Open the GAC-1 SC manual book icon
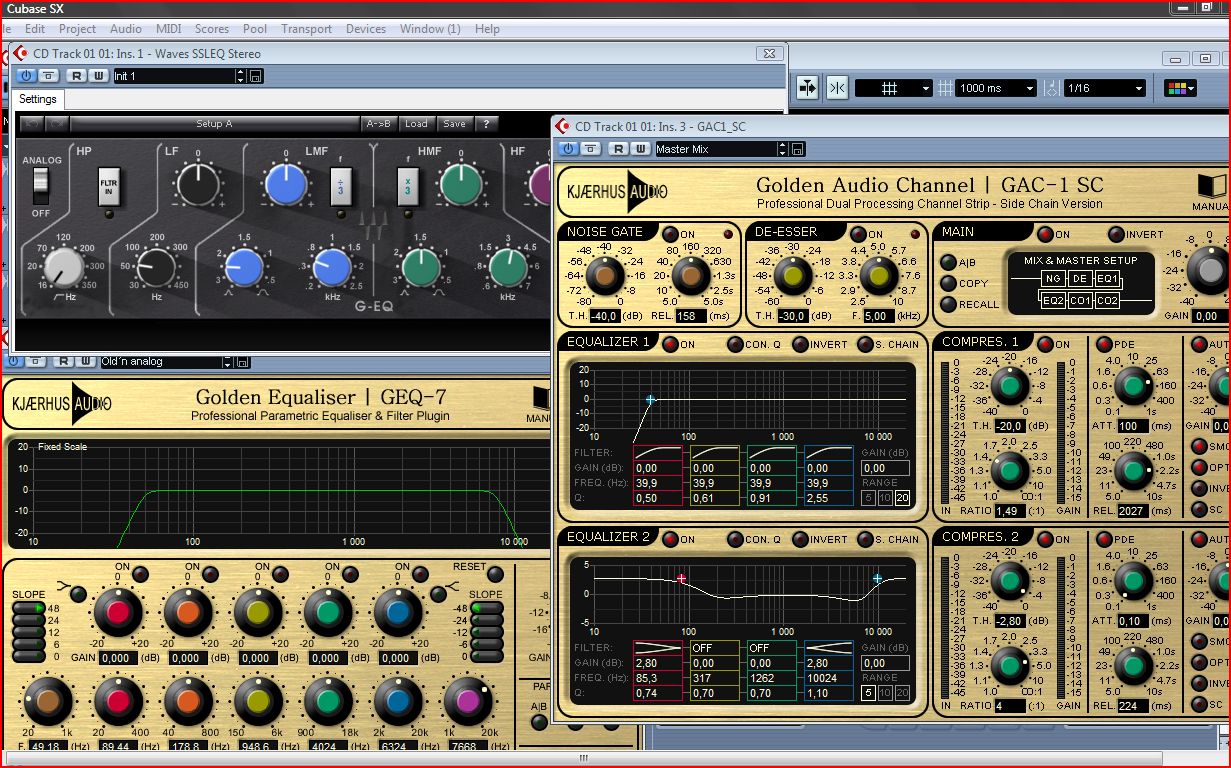Image resolution: width=1231 pixels, height=768 pixels. [1211, 187]
